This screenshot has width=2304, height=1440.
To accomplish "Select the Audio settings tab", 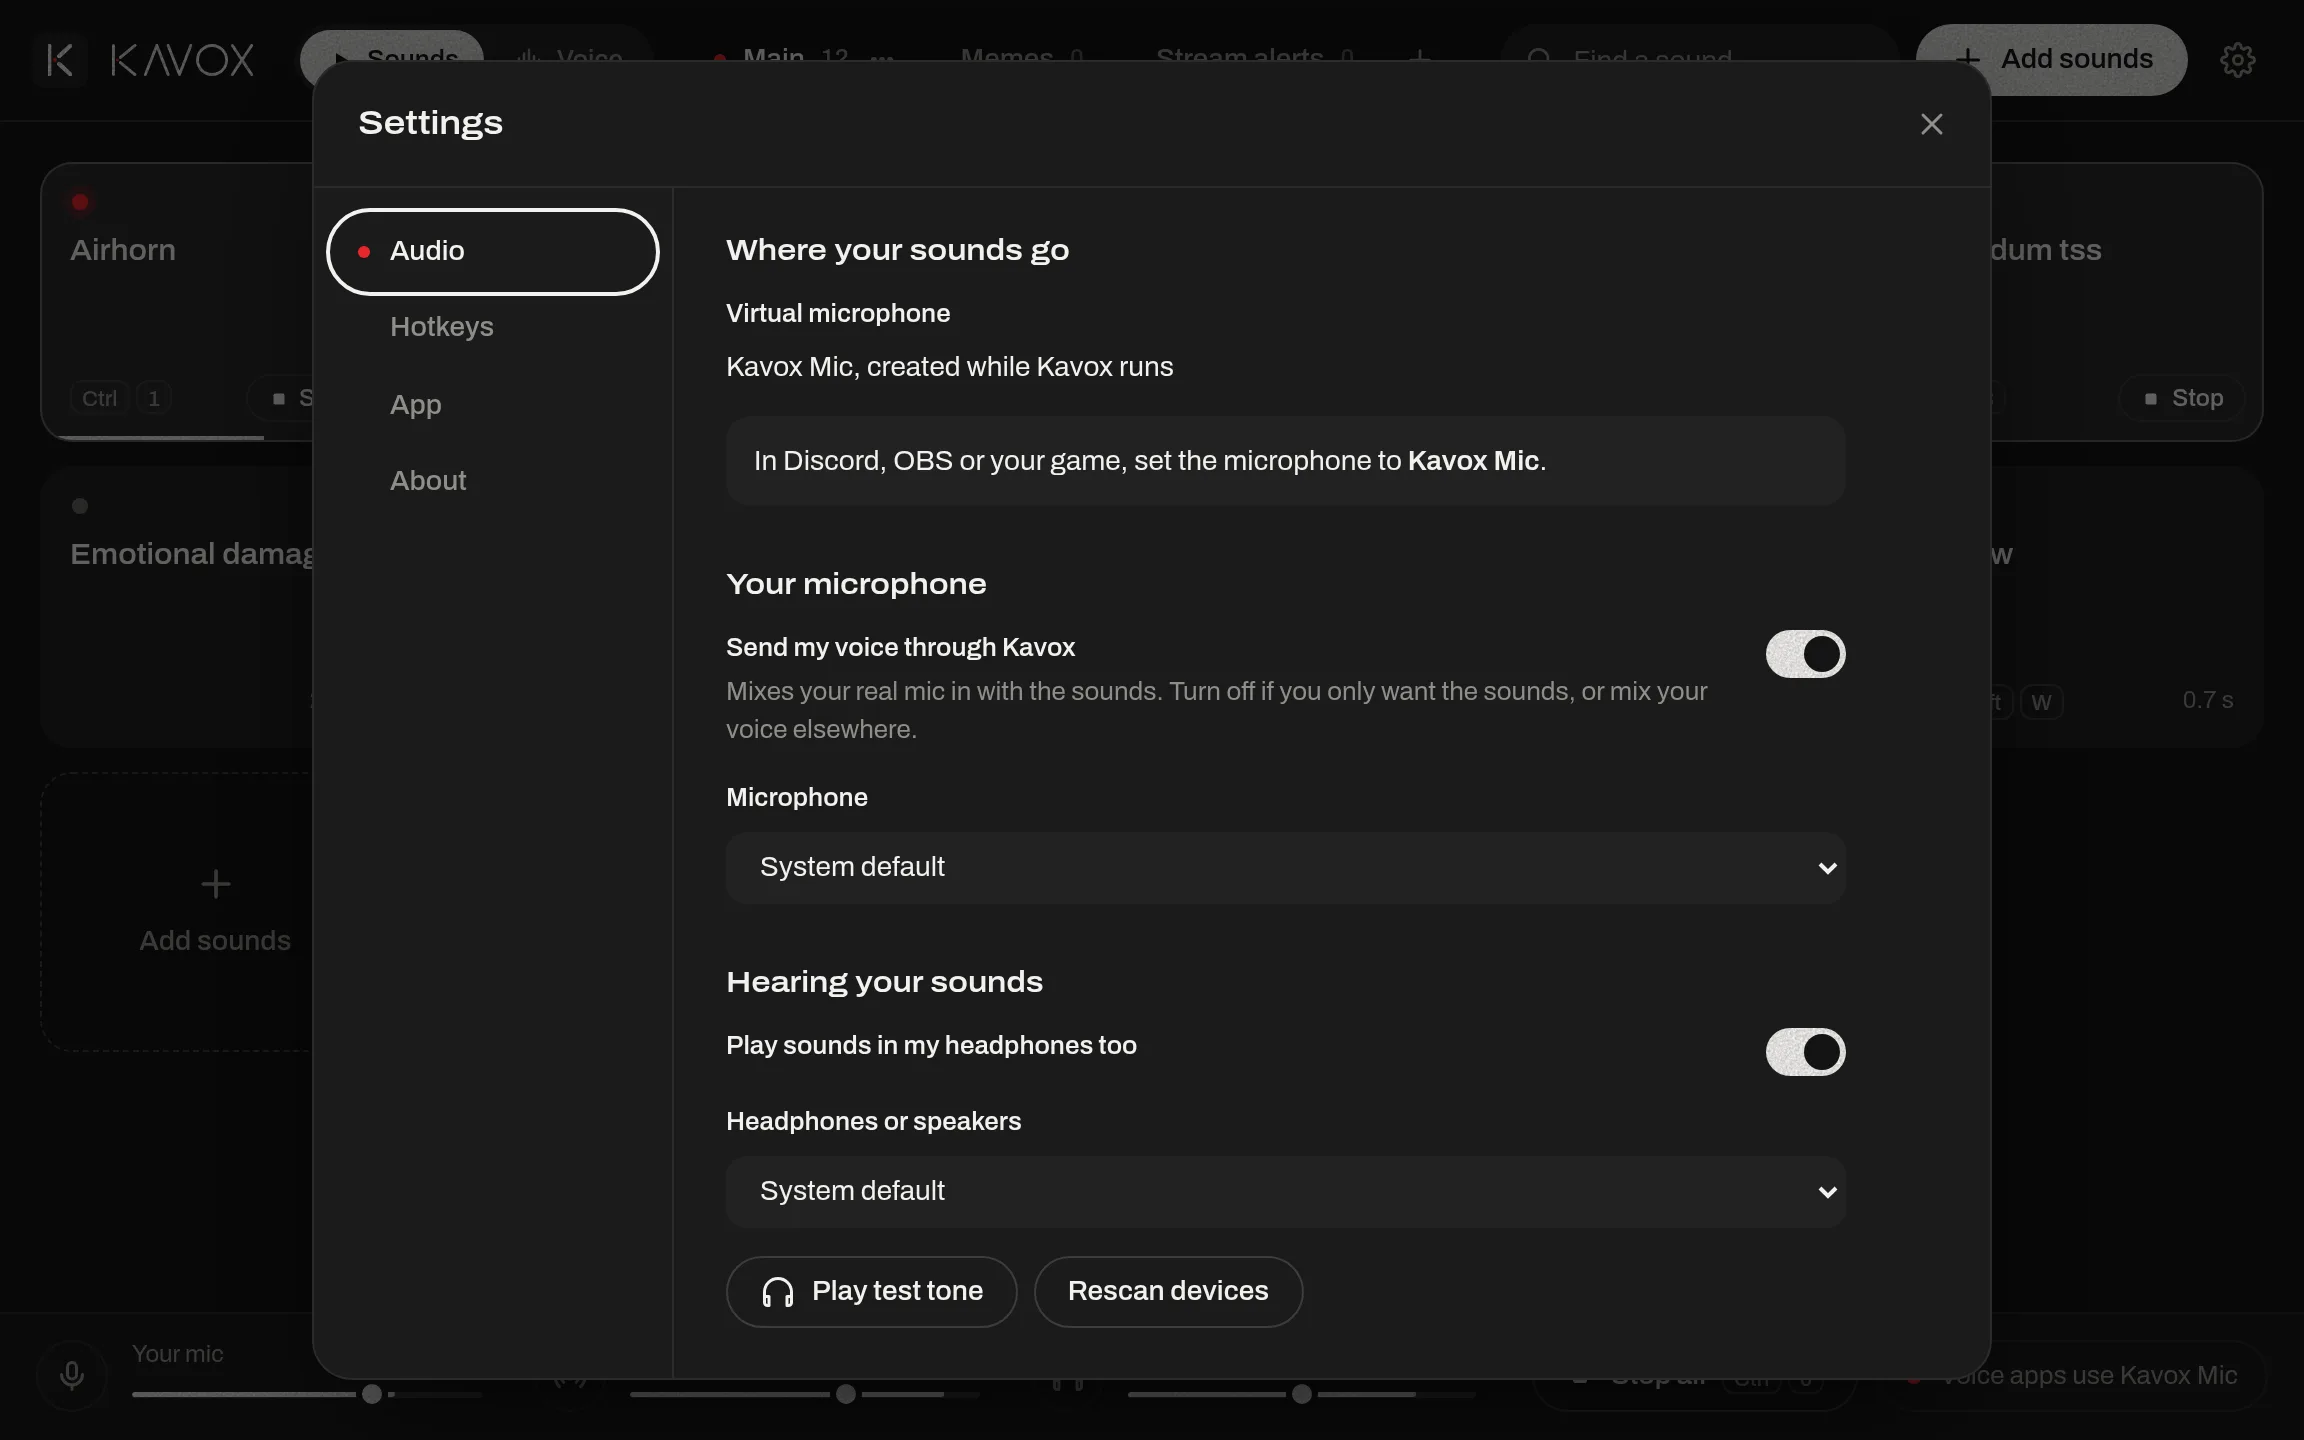I will (x=492, y=251).
